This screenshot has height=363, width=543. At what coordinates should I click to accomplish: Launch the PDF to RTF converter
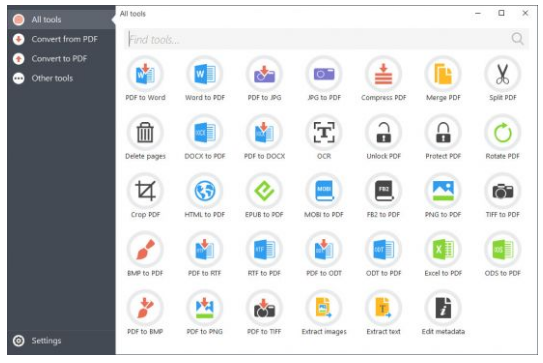[x=205, y=249]
